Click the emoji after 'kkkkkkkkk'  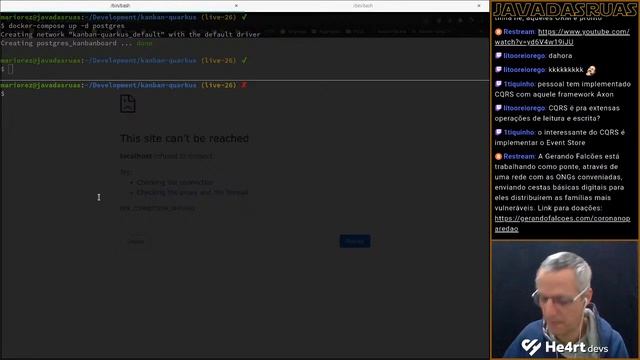click(591, 71)
